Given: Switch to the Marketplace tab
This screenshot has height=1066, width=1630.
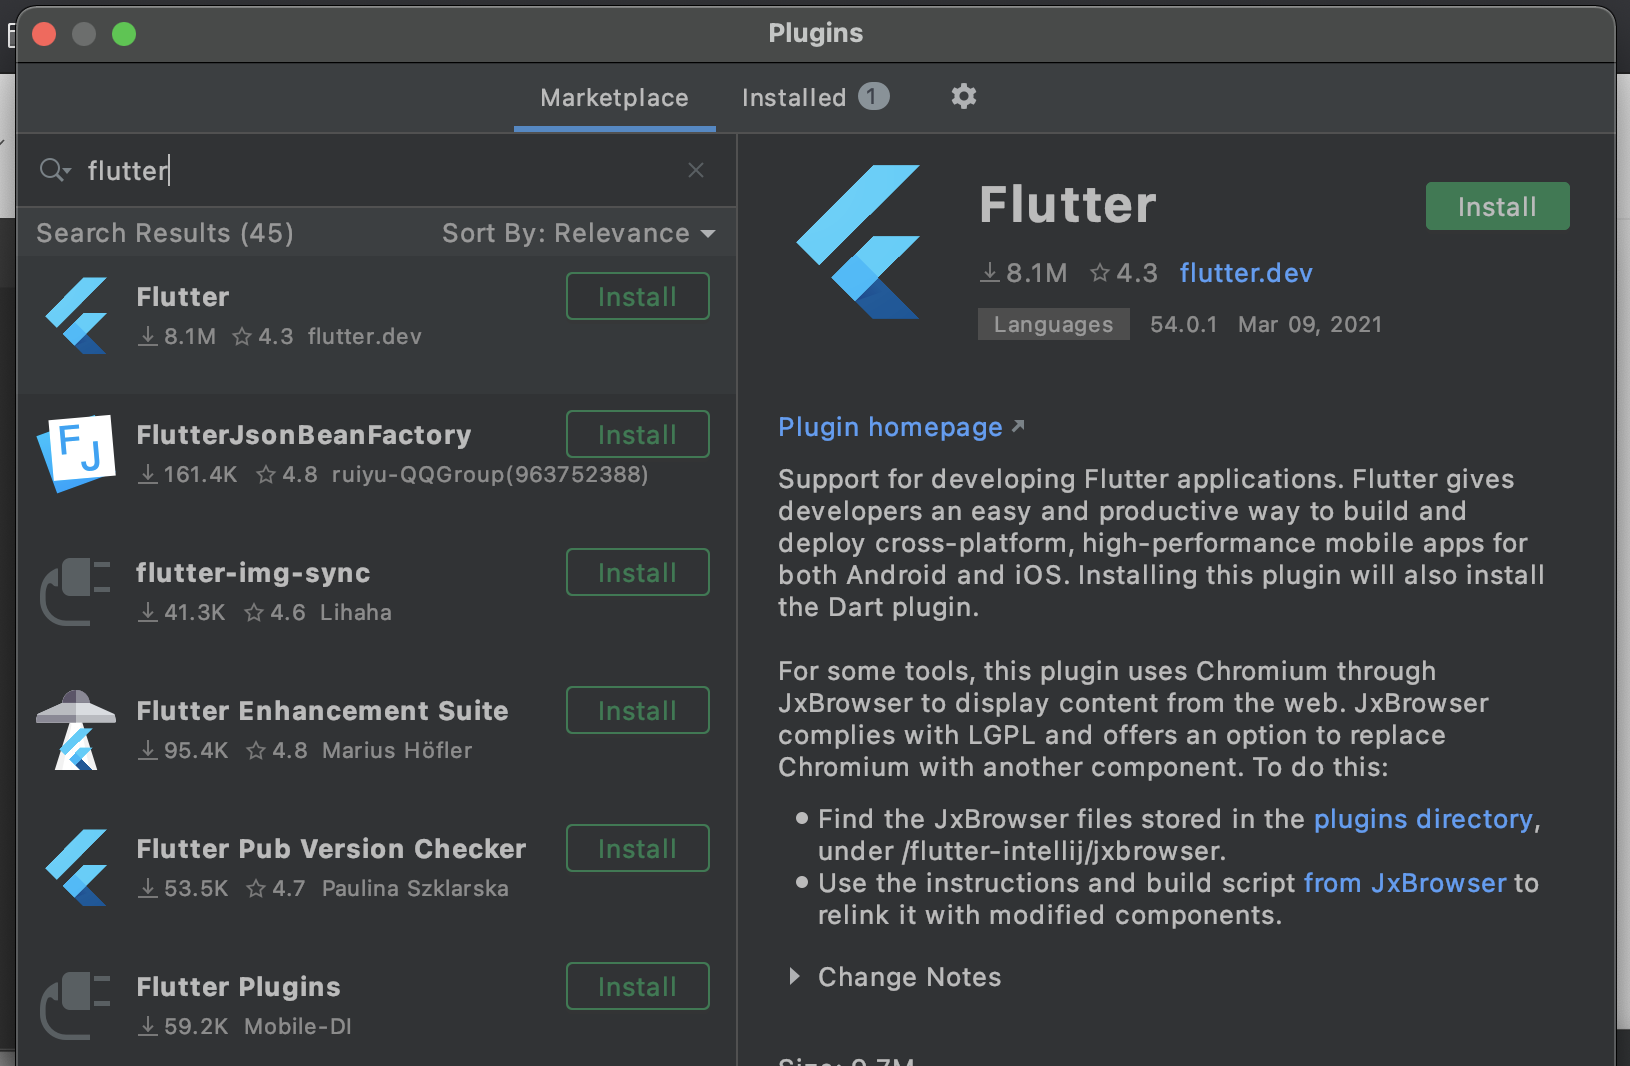Looking at the screenshot, I should [614, 98].
